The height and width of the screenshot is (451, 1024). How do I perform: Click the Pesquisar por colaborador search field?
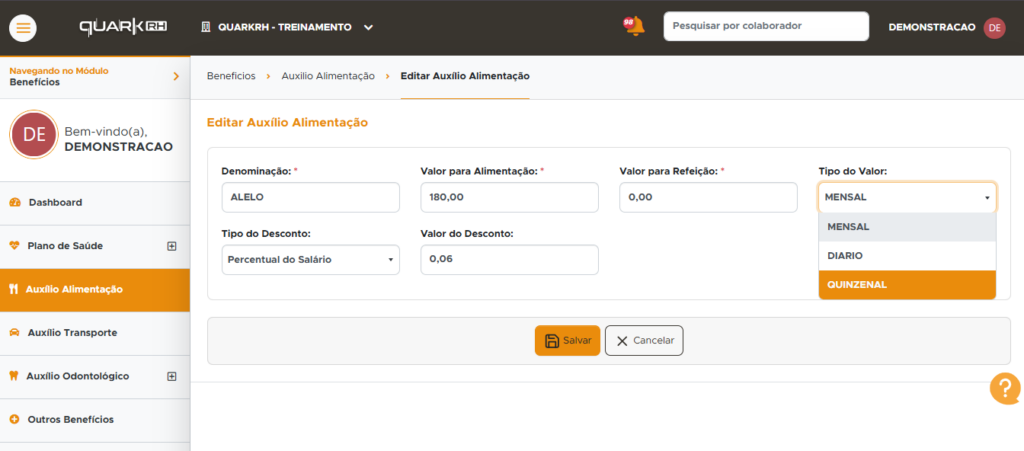click(766, 26)
